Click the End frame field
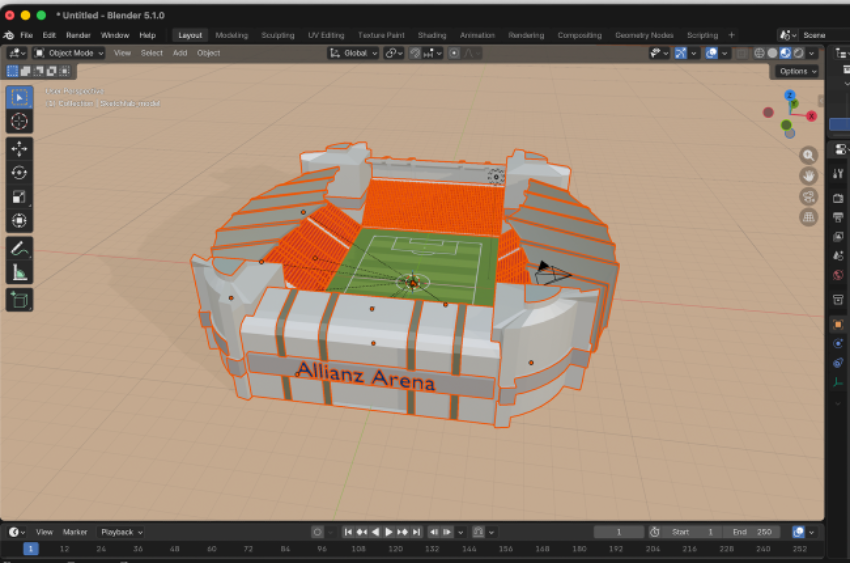This screenshot has width=850, height=564. point(751,532)
